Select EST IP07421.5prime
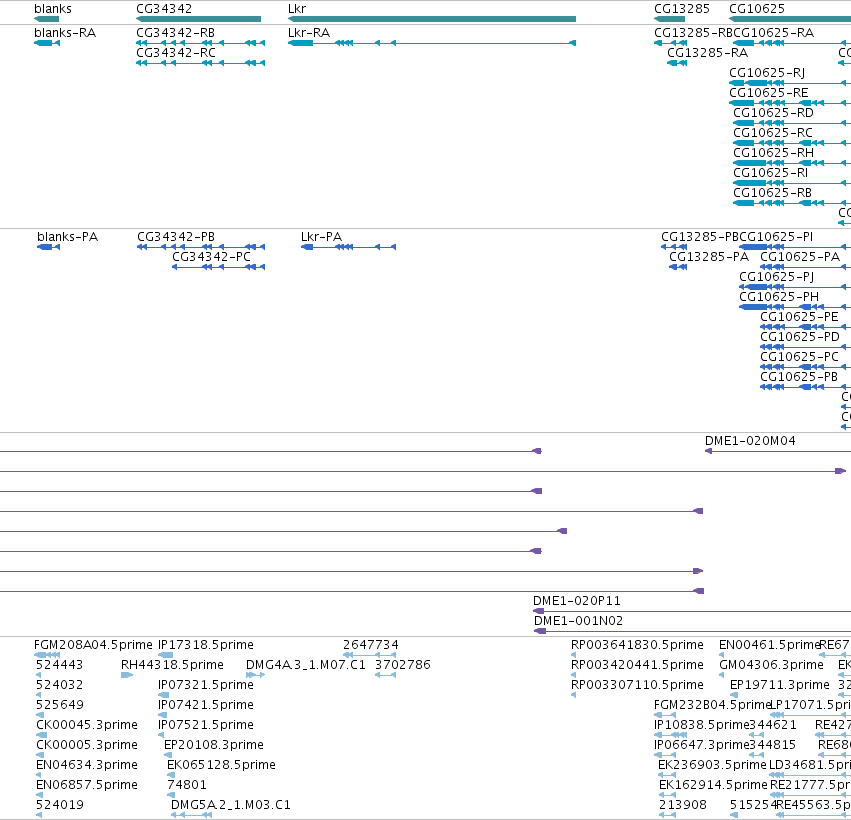The height and width of the screenshot is (820, 851). [206, 705]
